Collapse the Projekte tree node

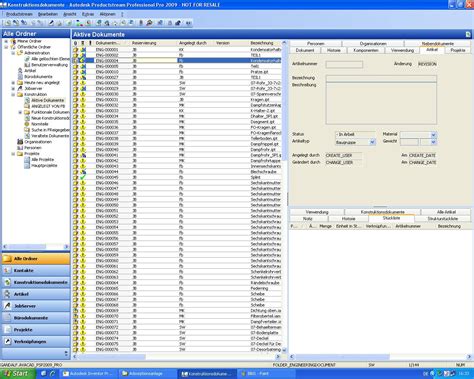point(13,154)
